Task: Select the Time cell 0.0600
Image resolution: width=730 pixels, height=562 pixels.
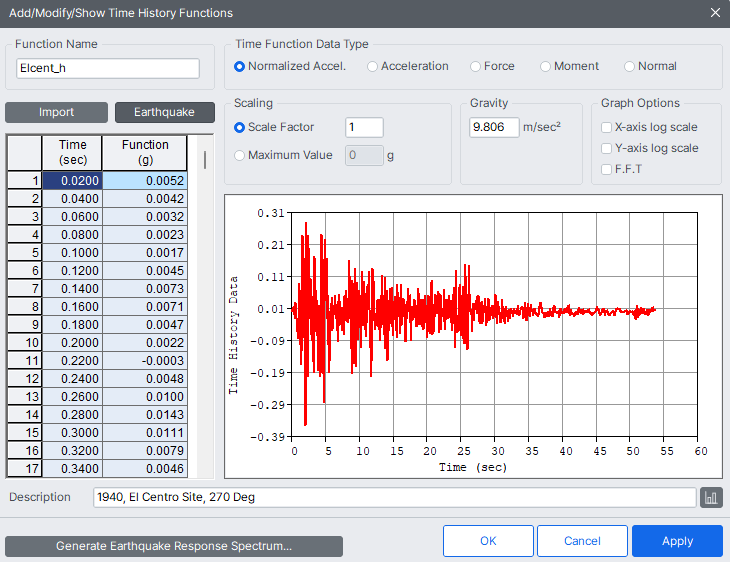Action: pos(72,217)
